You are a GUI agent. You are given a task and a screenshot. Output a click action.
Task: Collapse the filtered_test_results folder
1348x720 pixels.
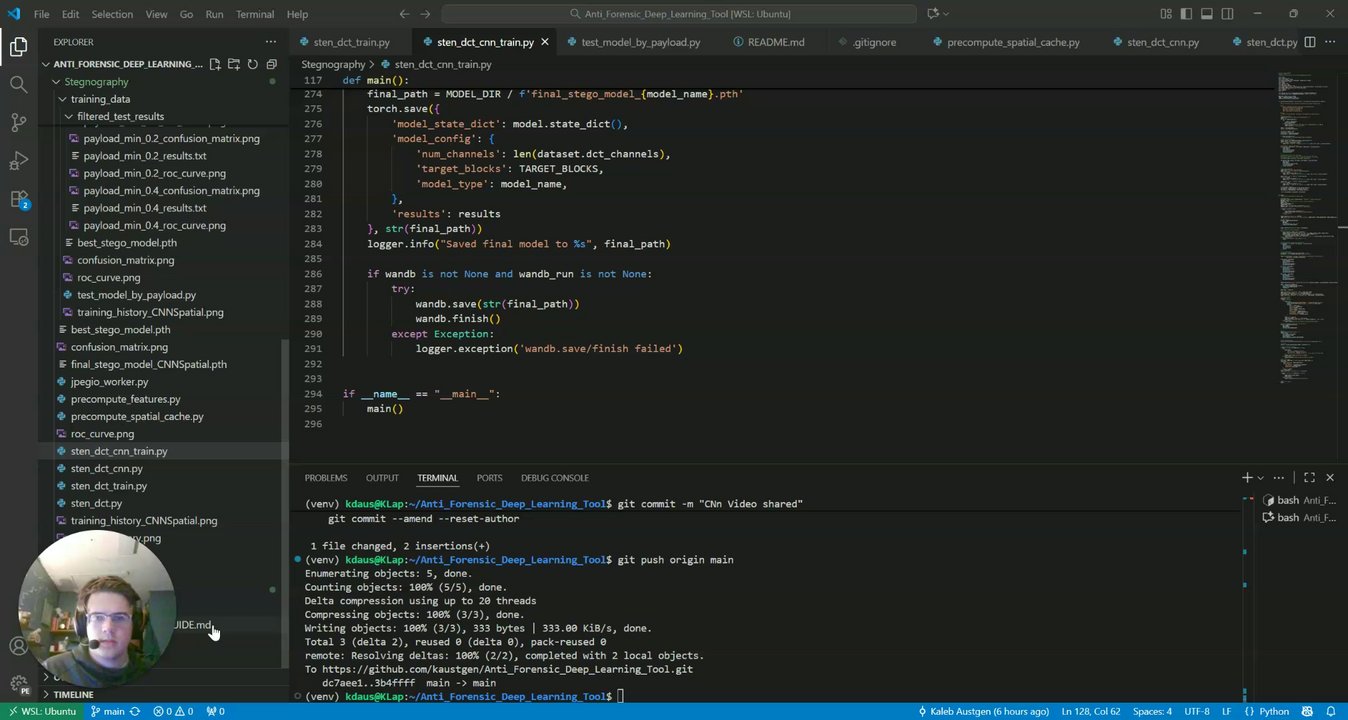[x=120, y=116]
